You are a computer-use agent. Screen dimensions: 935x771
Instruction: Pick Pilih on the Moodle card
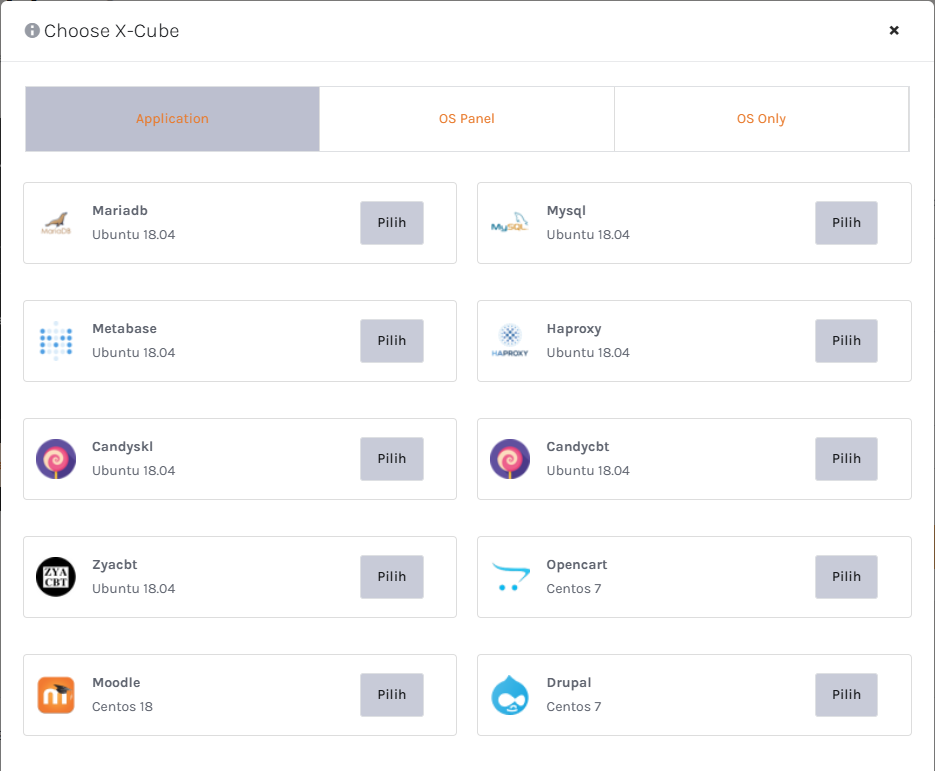[x=392, y=695]
